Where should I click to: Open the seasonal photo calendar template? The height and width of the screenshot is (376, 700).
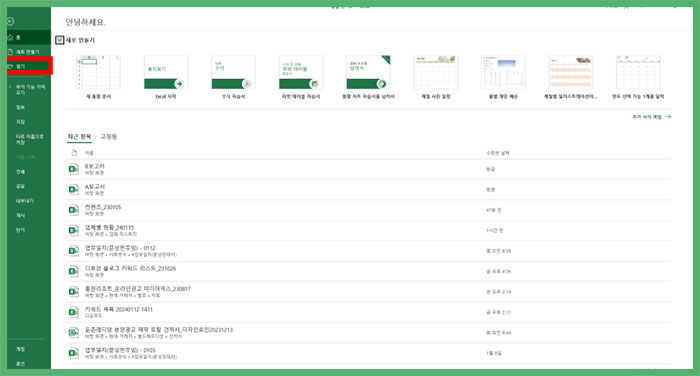click(436, 77)
